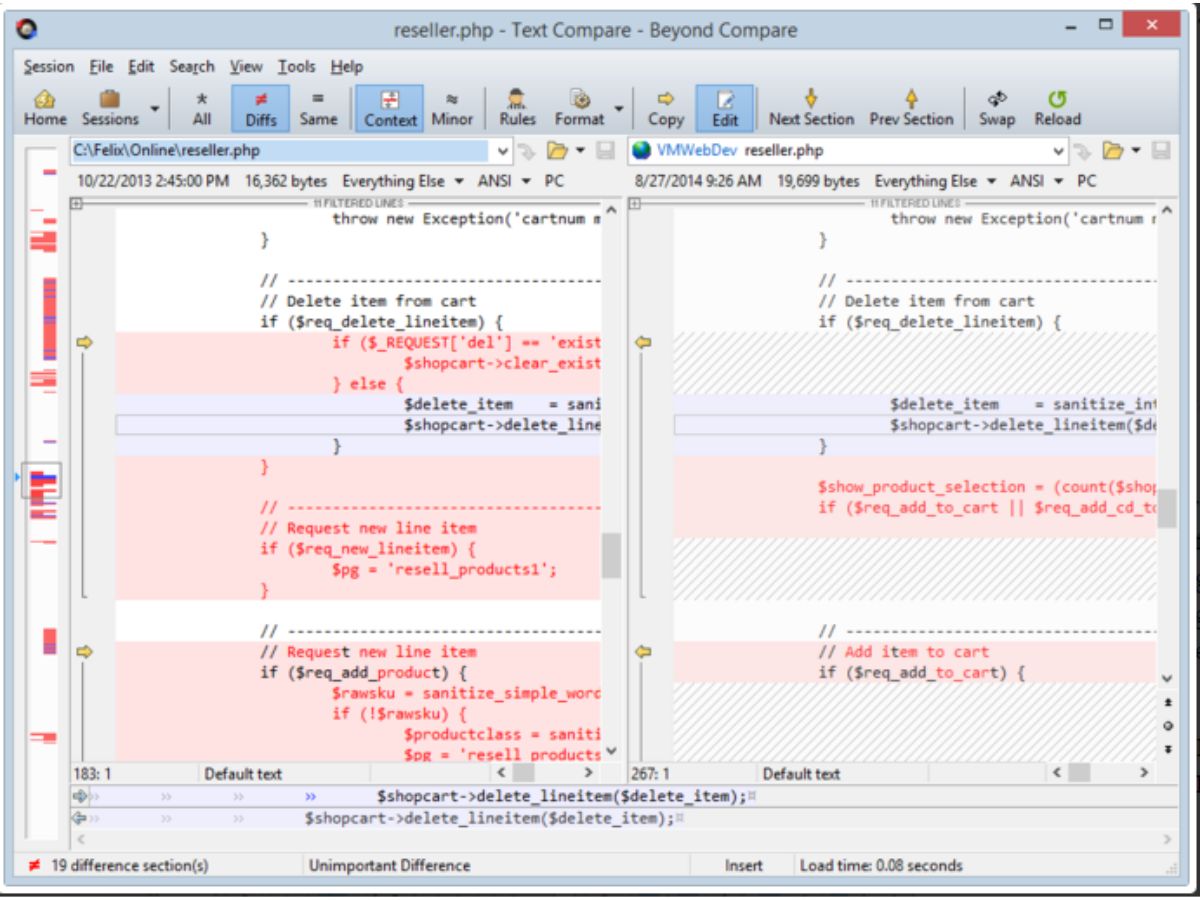Click the left arrow icon of lower detail line
The width and height of the screenshot is (1200, 900).
click(x=80, y=818)
